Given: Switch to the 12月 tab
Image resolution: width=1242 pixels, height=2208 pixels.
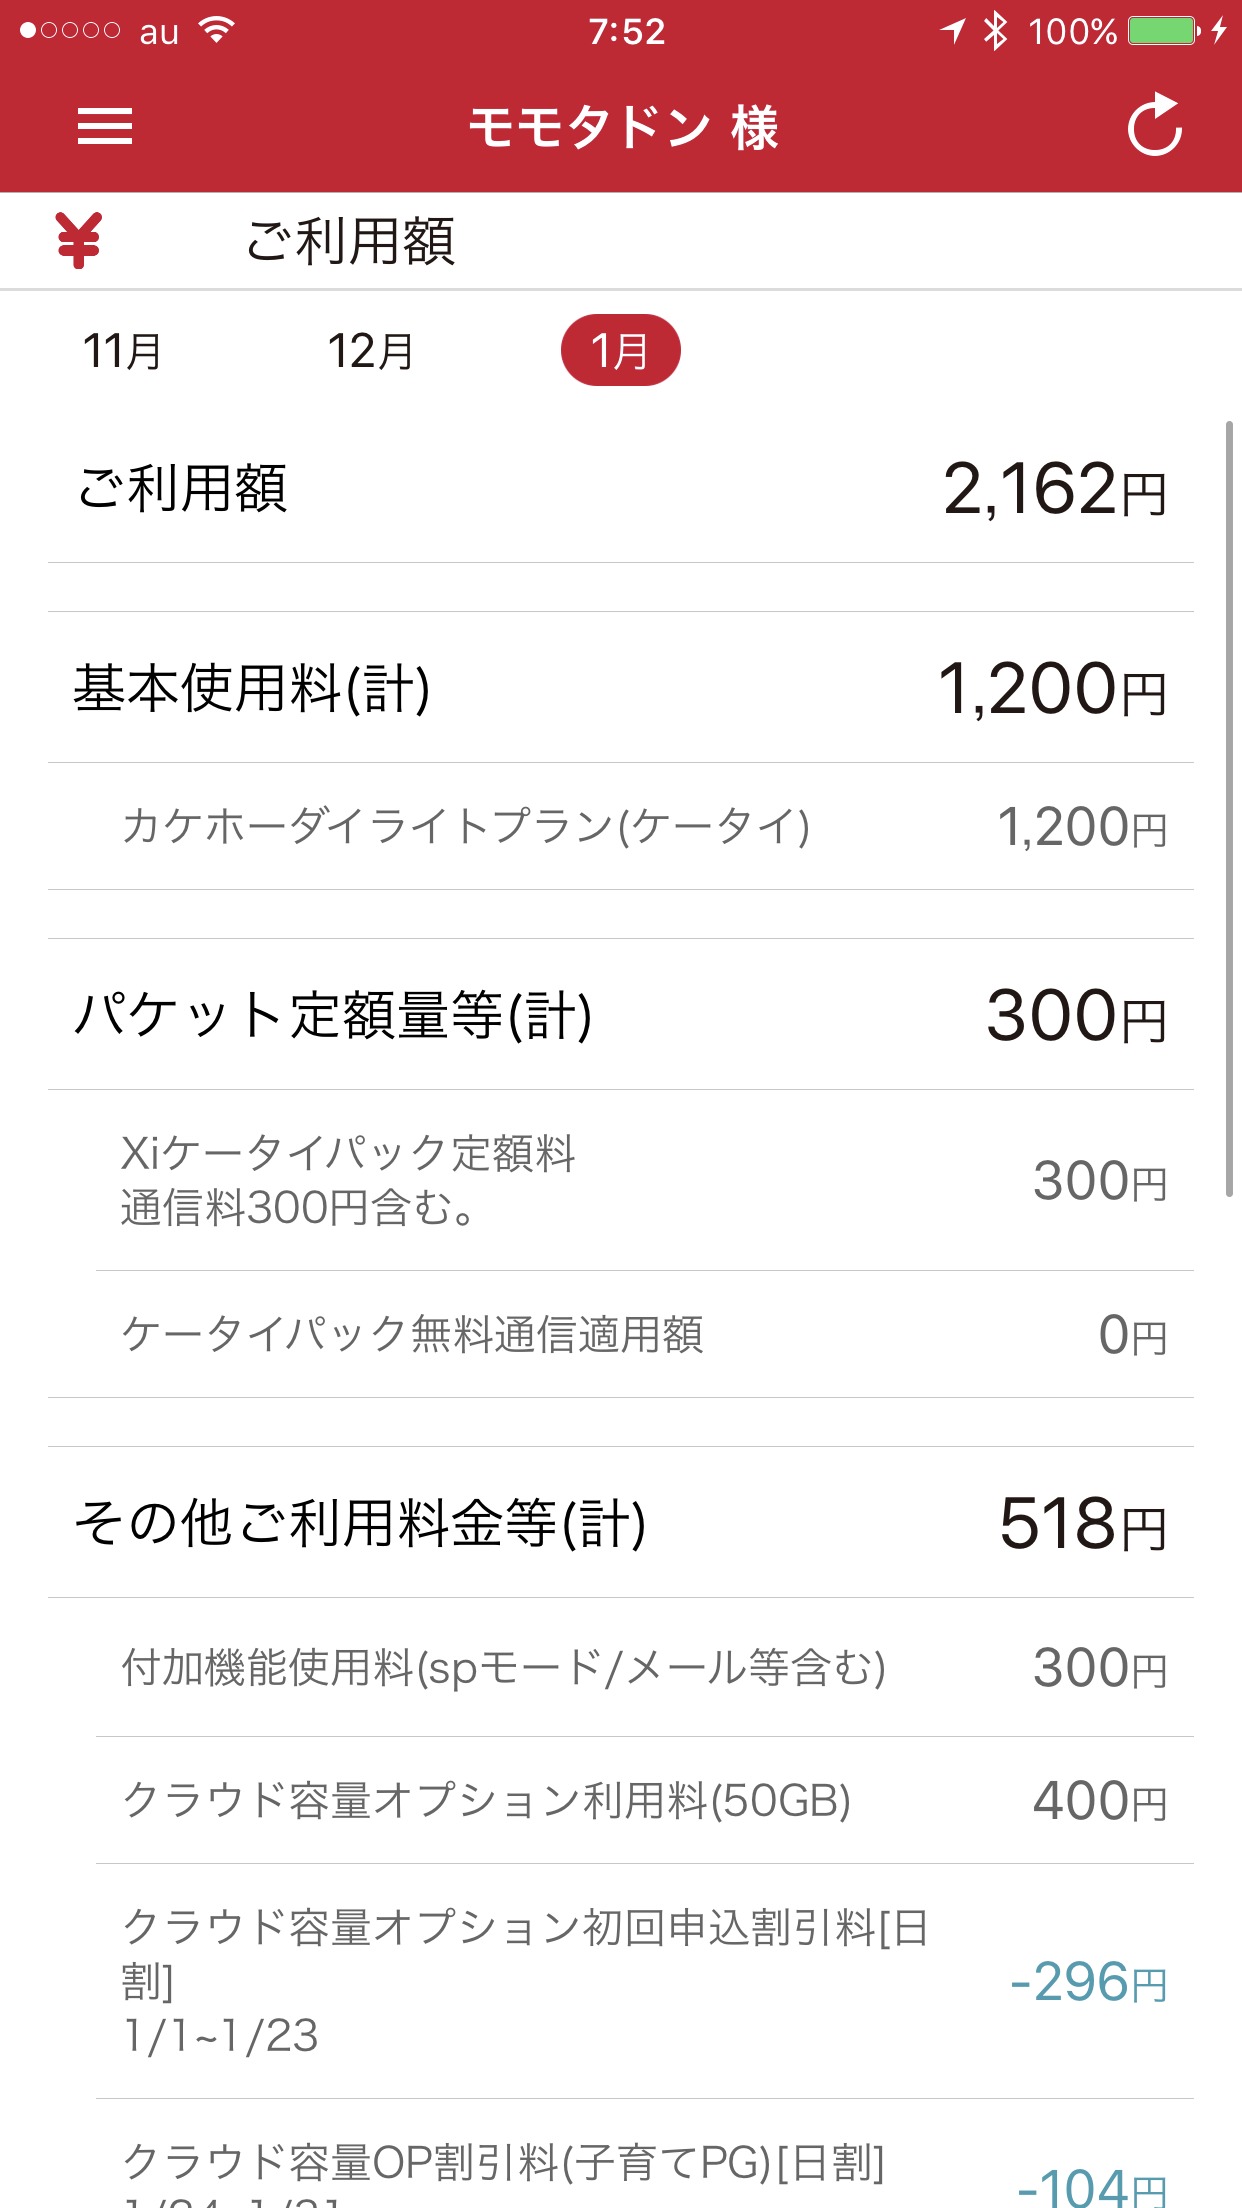Looking at the screenshot, I should [x=370, y=351].
